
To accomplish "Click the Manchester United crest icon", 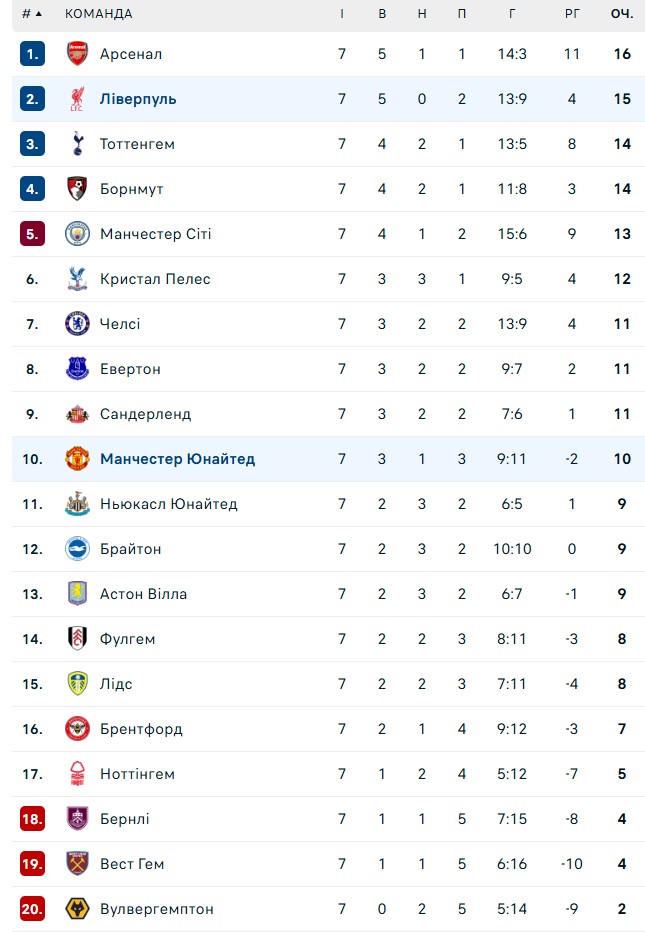I will pos(77,459).
